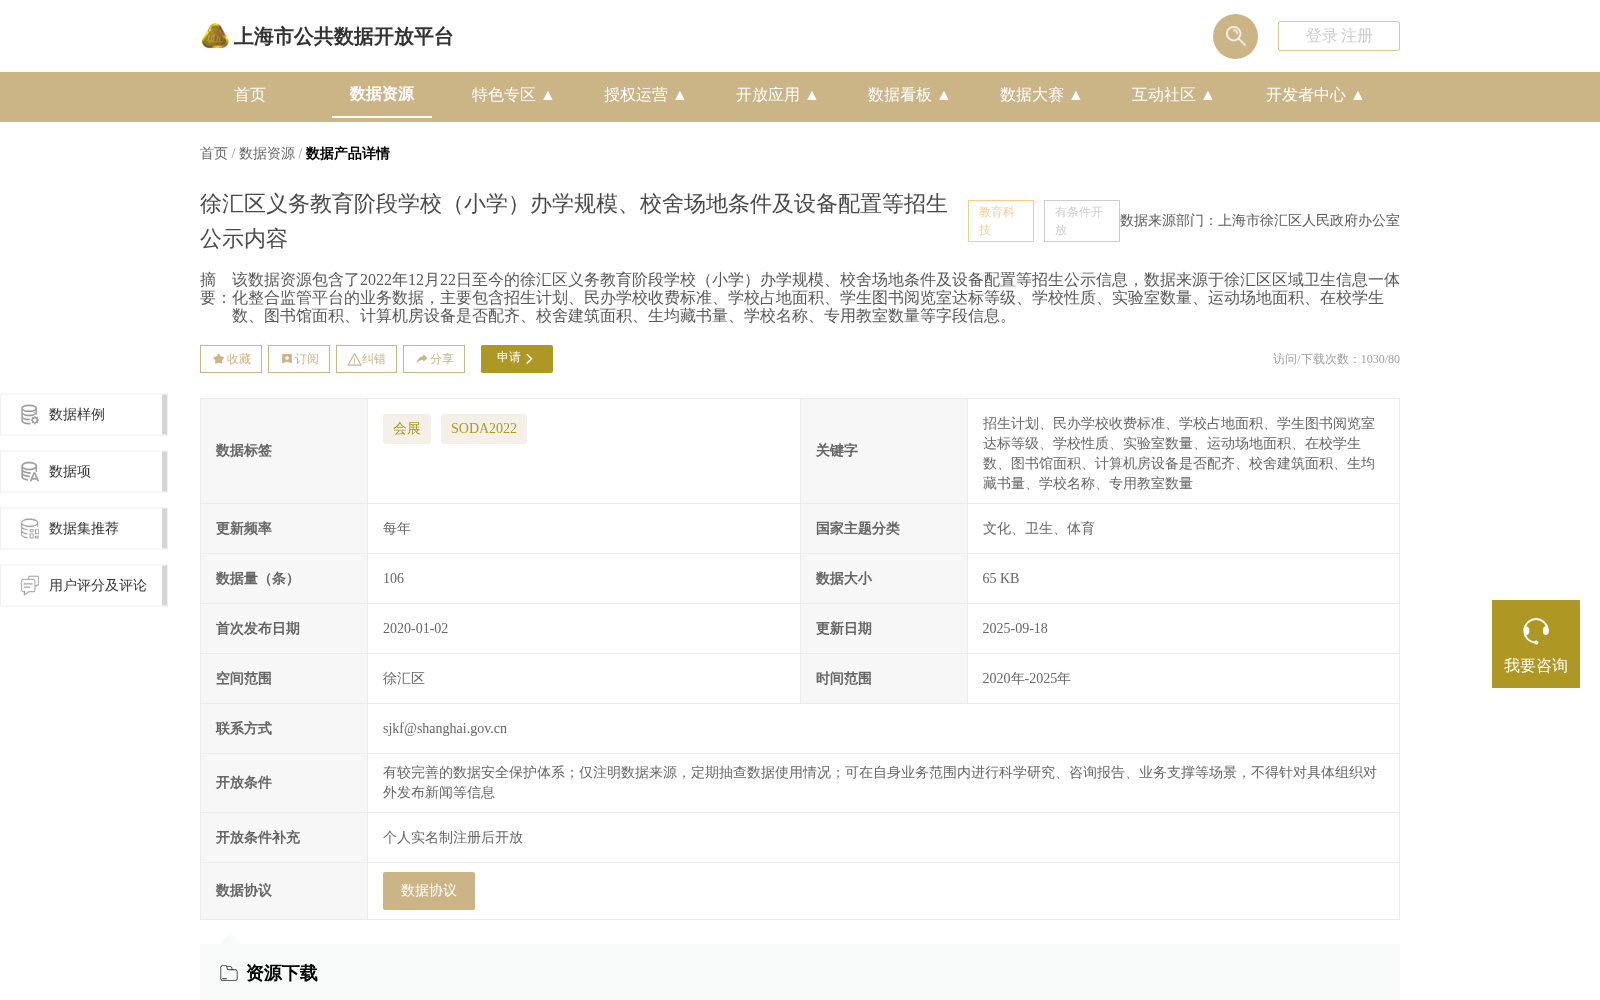Click the 我要咨询 headset icon
This screenshot has width=1600, height=1000.
click(x=1536, y=631)
